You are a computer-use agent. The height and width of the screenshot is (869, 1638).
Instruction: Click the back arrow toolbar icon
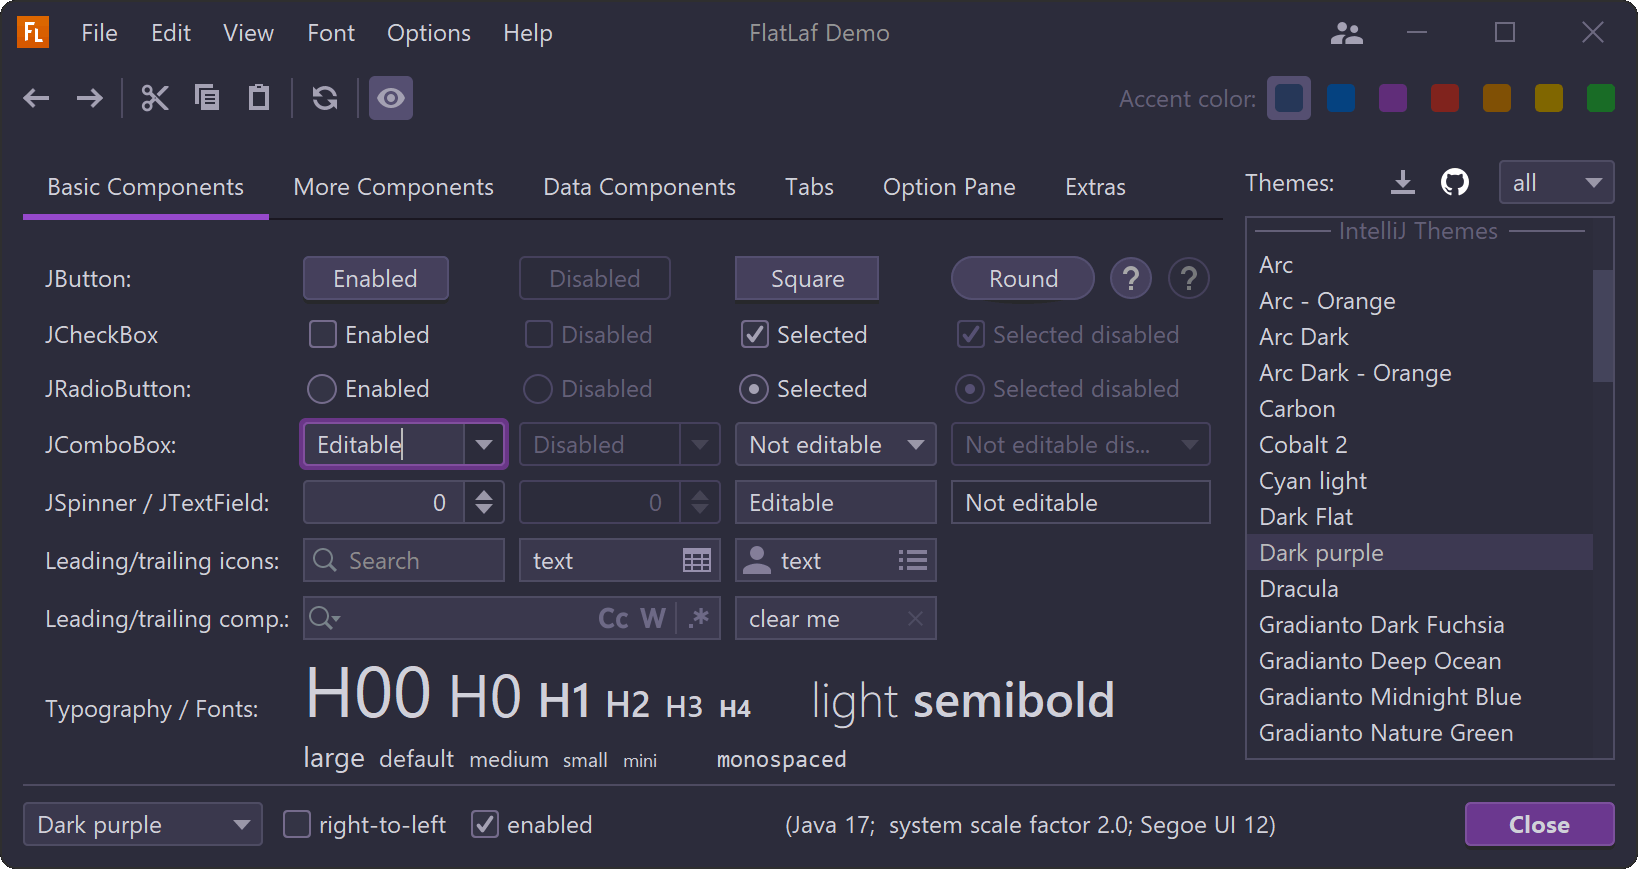click(x=36, y=98)
